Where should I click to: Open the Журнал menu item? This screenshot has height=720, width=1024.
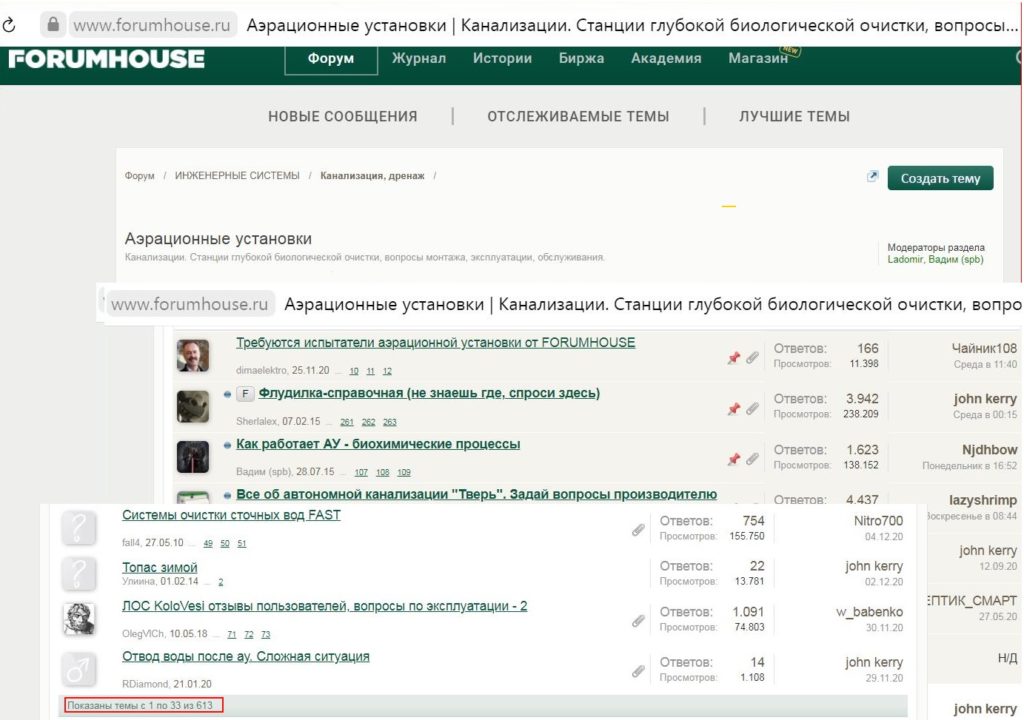(419, 59)
